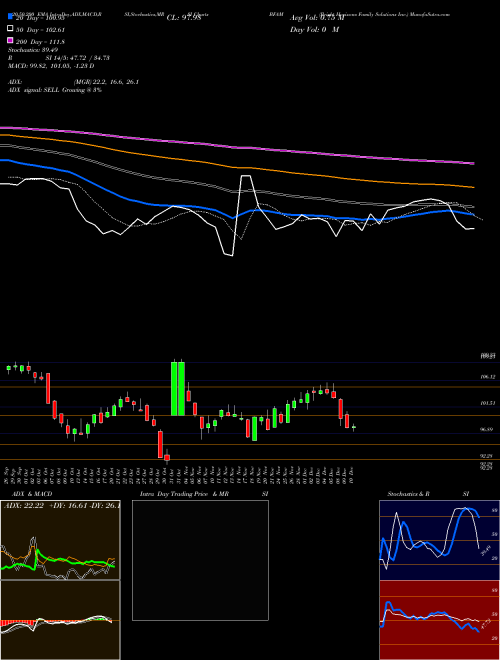Select the '50 Day = 102.61' label
500x660 pixels.
(40, 30)
